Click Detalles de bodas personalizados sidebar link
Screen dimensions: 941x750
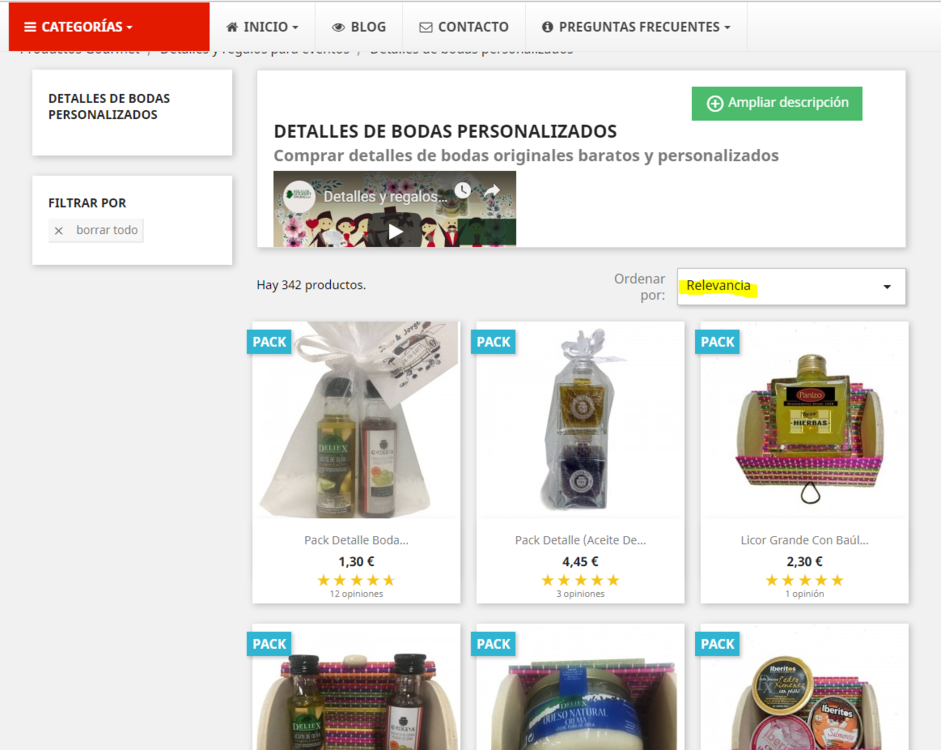click(x=109, y=106)
